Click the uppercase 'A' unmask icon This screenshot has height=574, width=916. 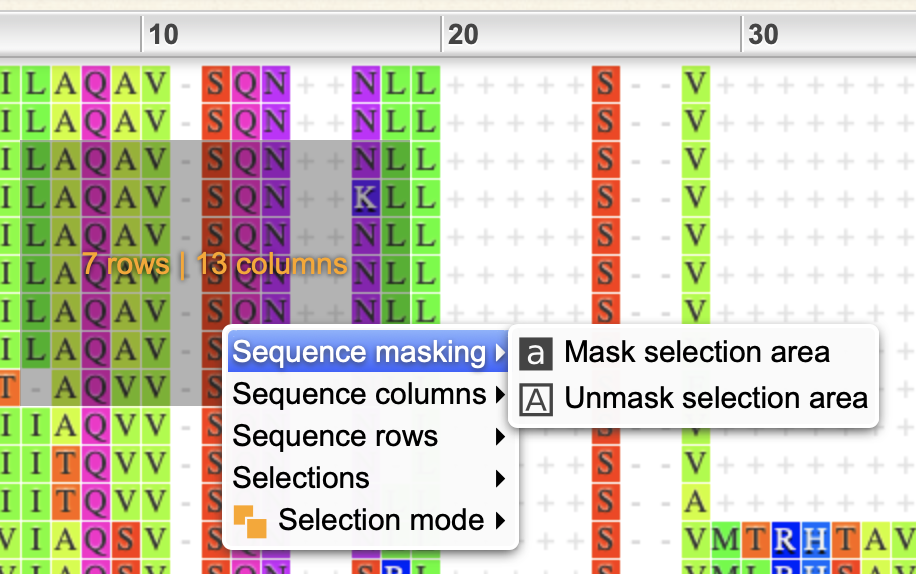point(536,399)
